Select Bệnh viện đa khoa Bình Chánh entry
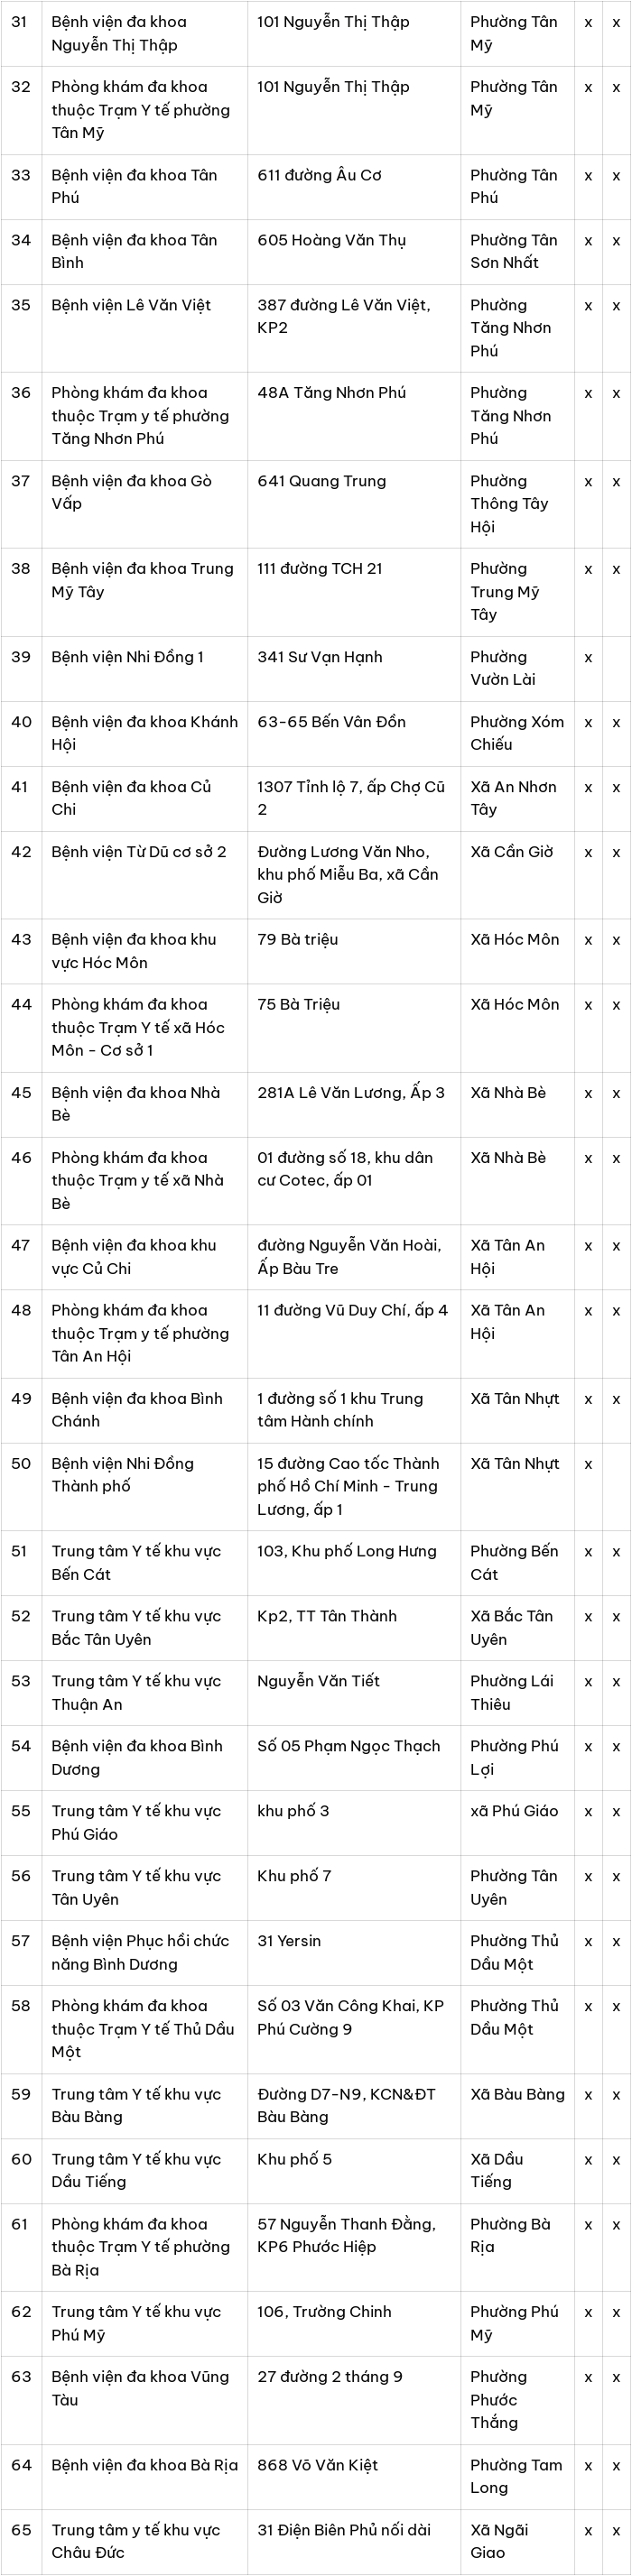 tap(137, 1409)
